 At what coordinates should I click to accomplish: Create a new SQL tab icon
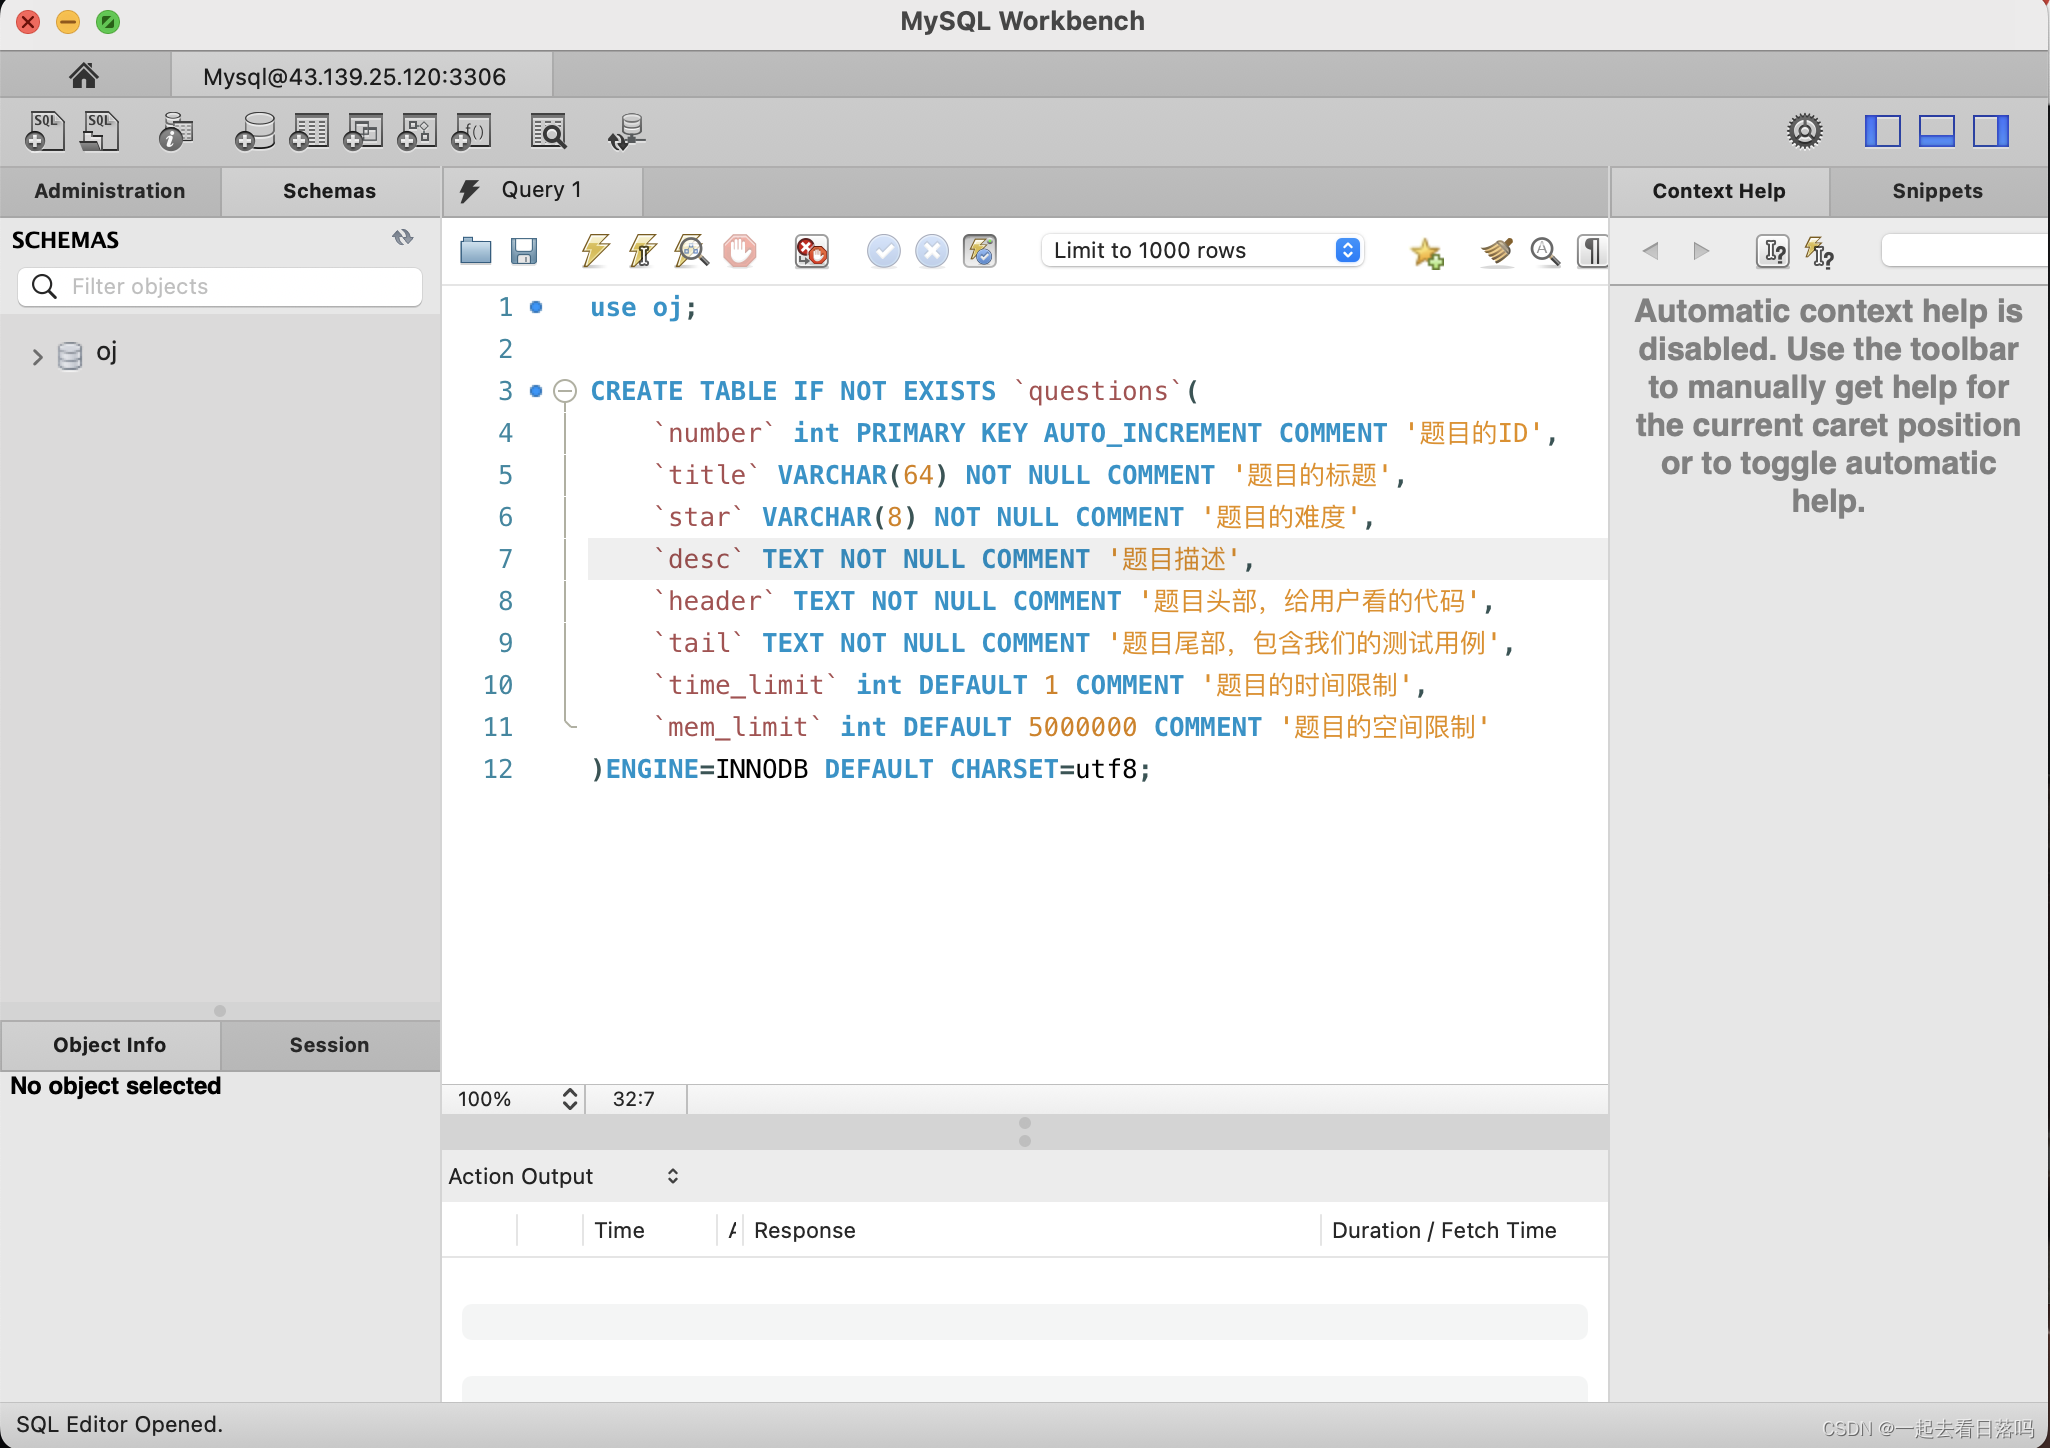(45, 131)
